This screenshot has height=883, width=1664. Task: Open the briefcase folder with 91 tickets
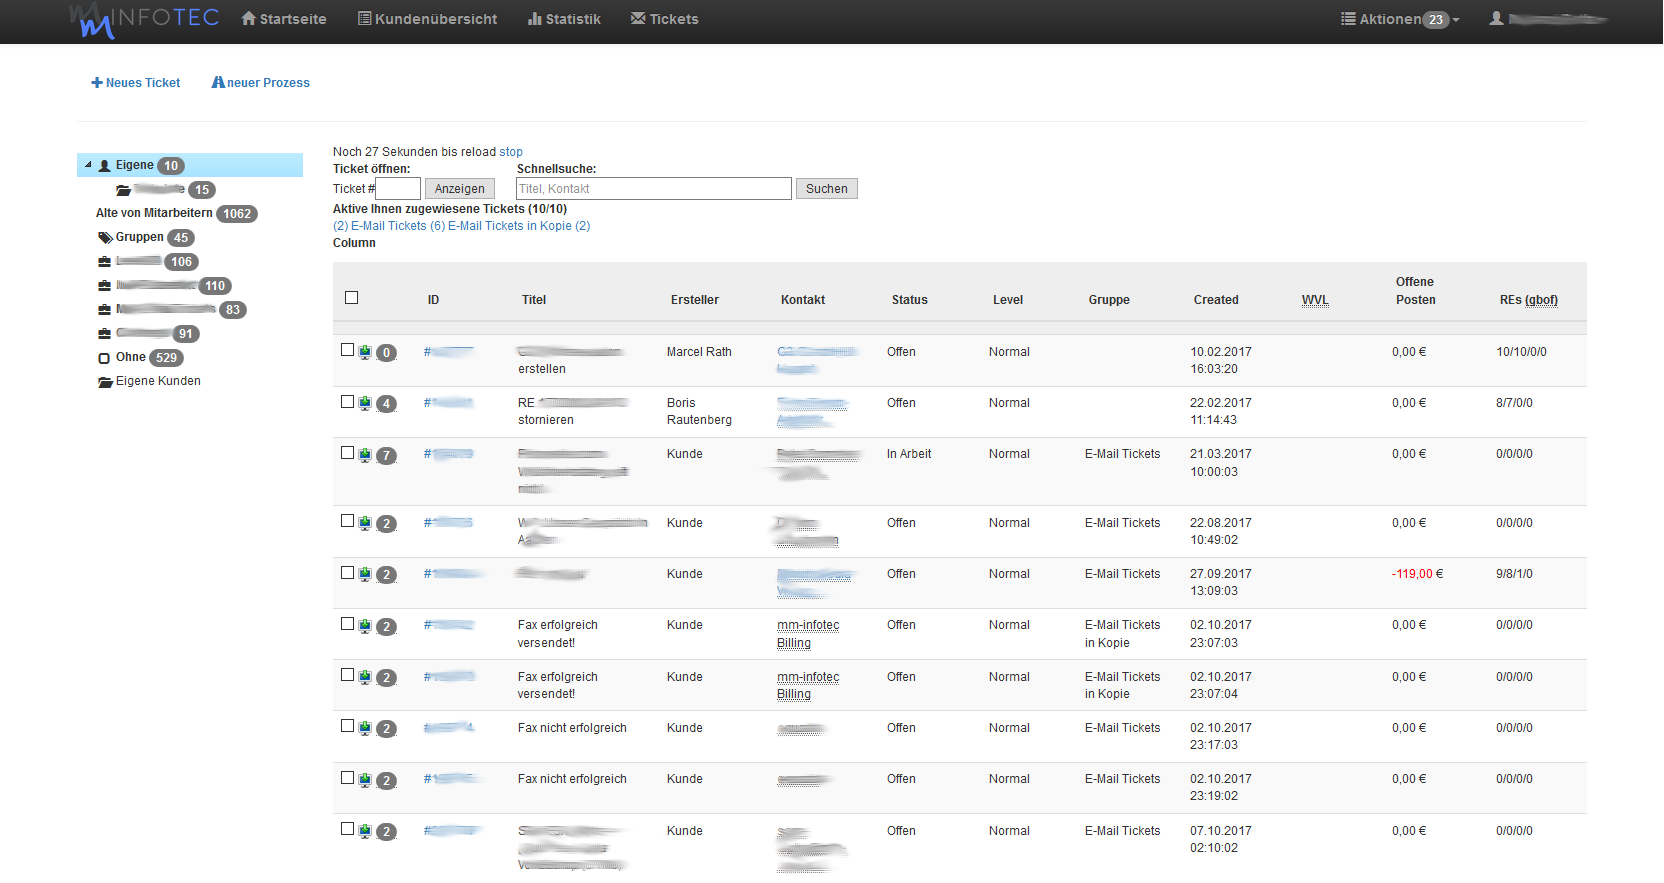click(149, 334)
